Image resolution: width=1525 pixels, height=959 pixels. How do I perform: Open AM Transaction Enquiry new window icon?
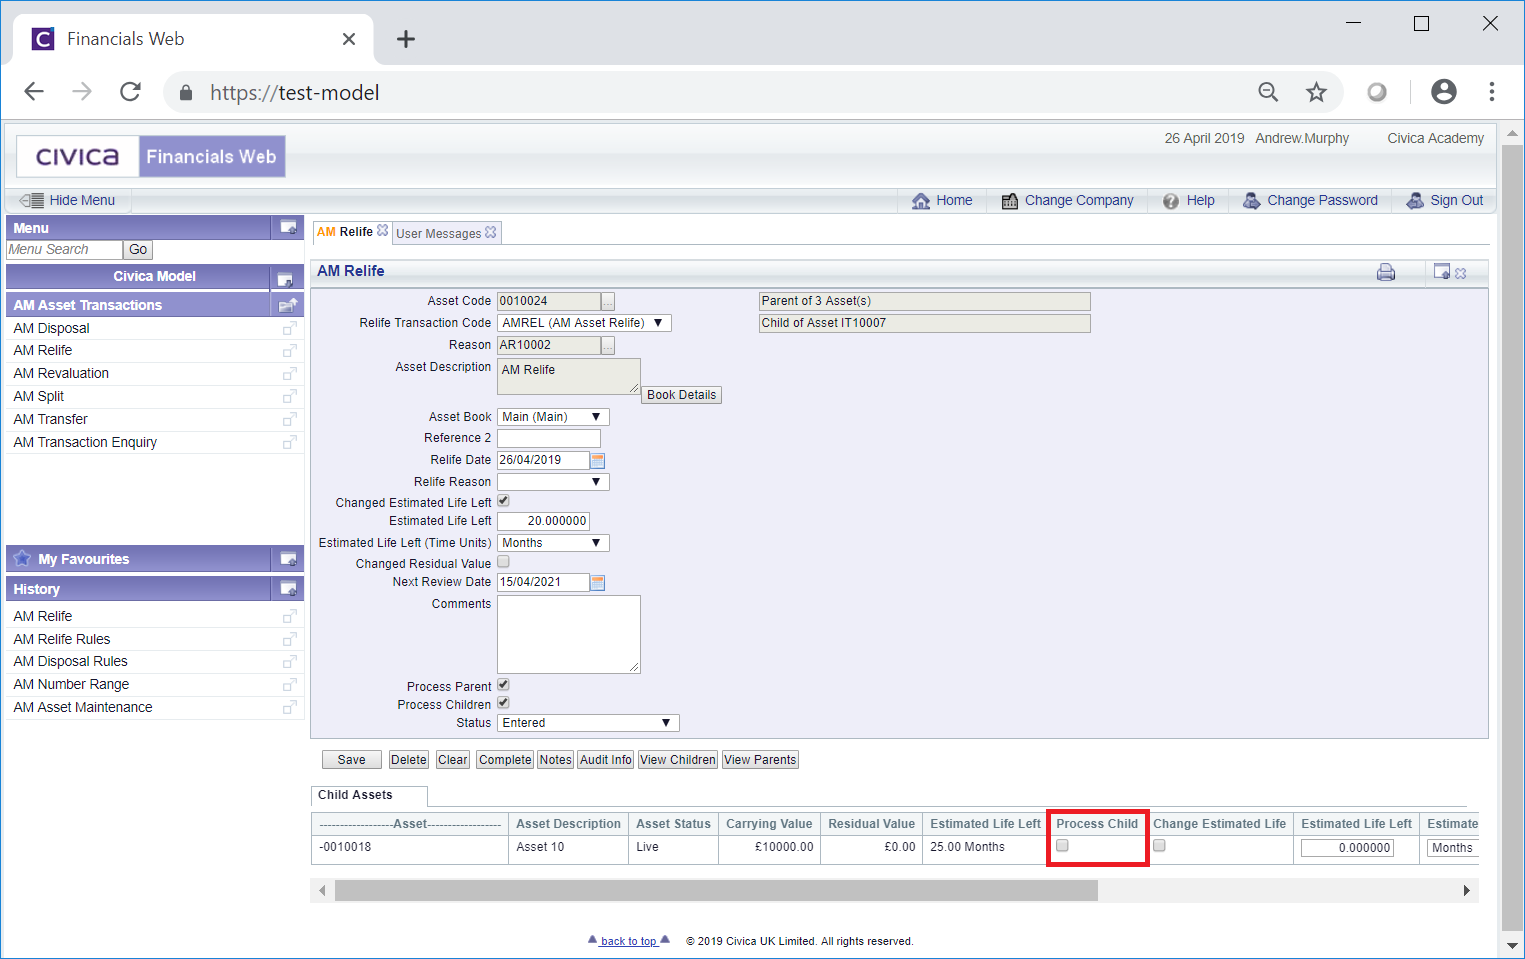[290, 442]
